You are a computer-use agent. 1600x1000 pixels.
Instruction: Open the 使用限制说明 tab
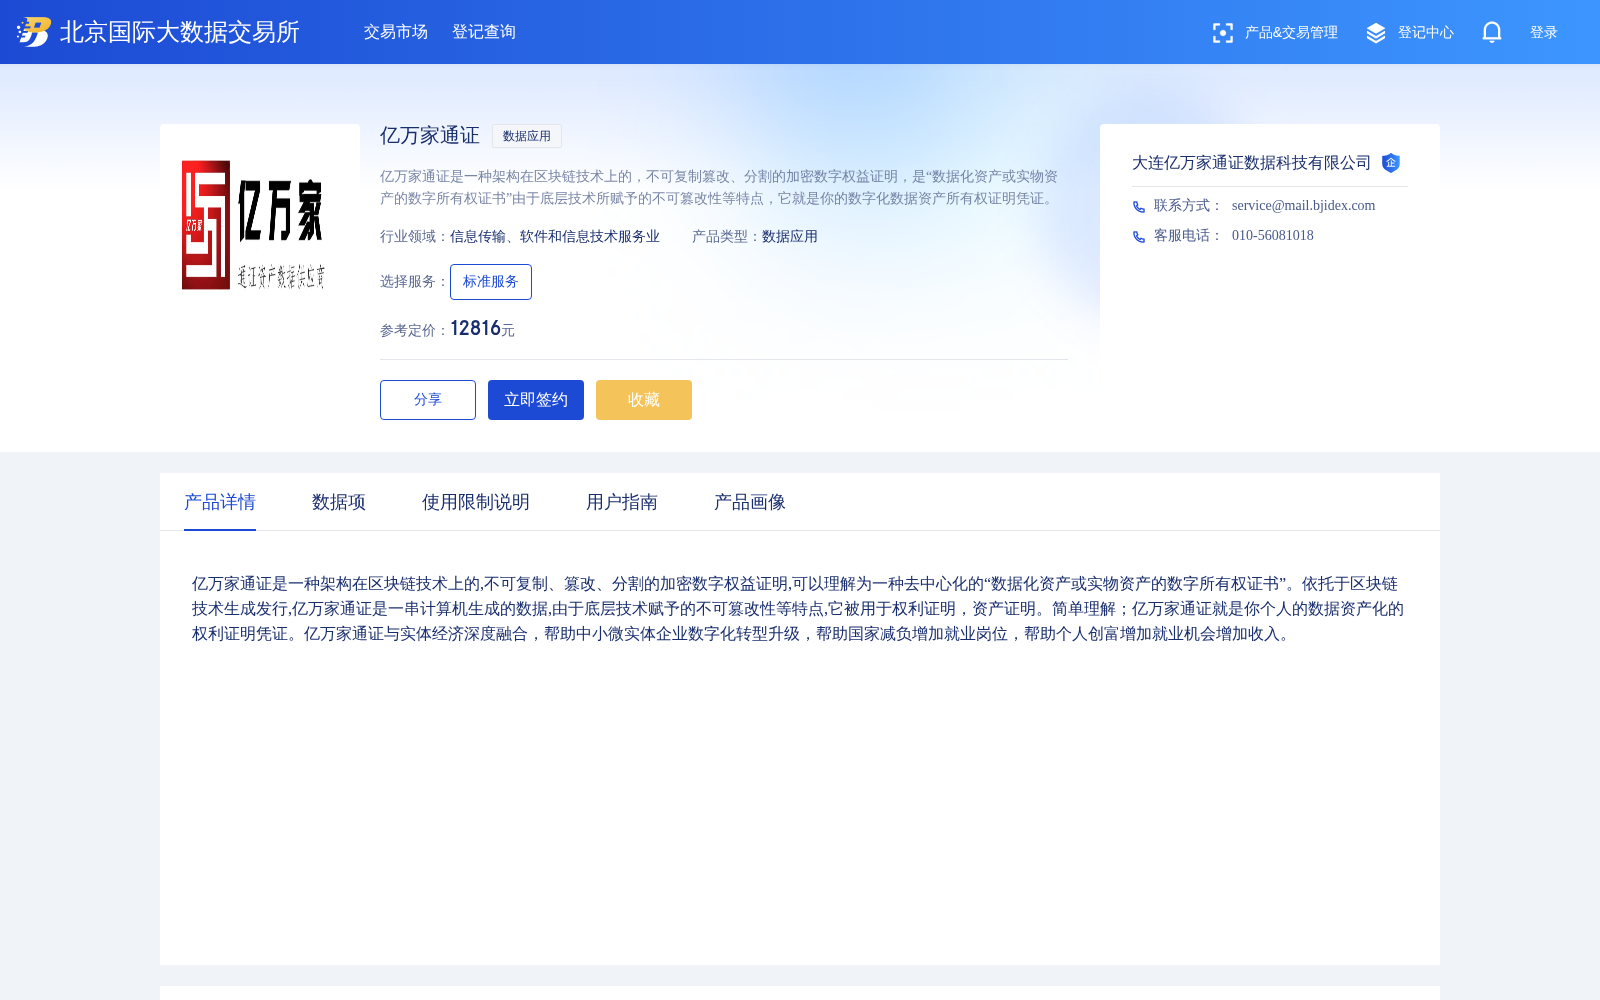[476, 502]
